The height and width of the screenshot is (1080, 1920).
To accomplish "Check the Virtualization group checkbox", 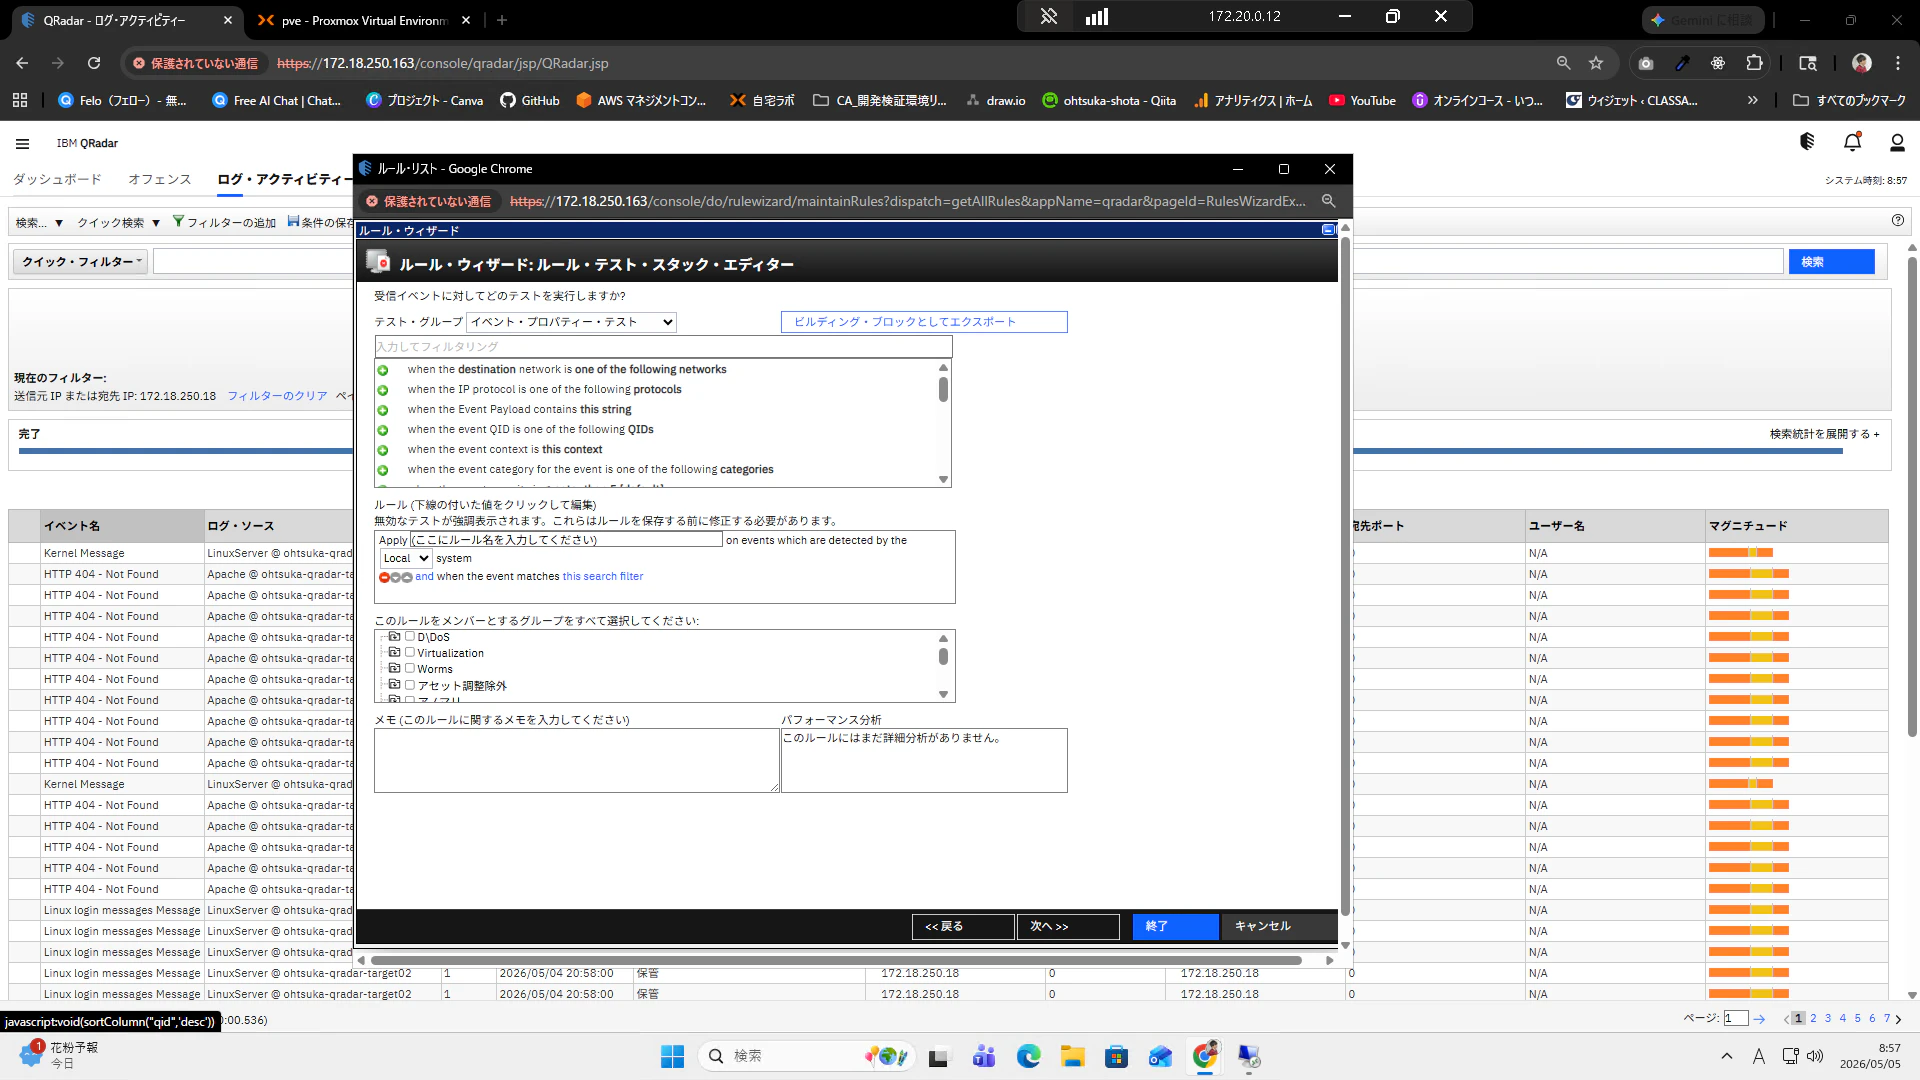I will pos(409,652).
